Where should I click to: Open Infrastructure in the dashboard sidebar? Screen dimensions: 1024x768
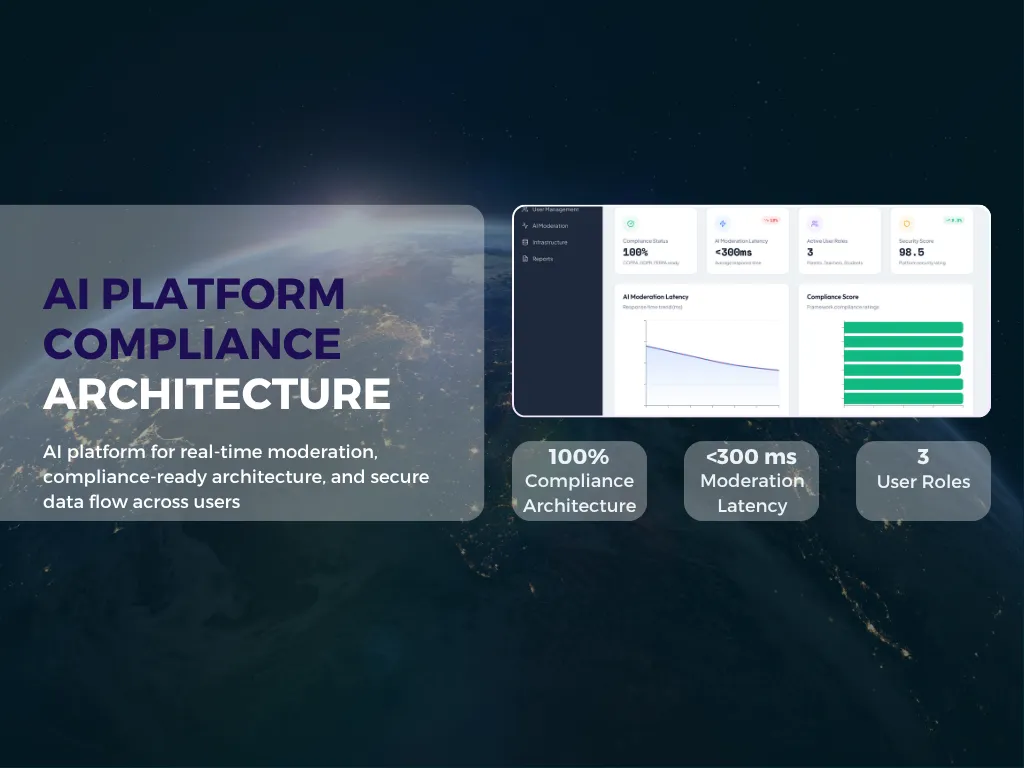click(549, 242)
